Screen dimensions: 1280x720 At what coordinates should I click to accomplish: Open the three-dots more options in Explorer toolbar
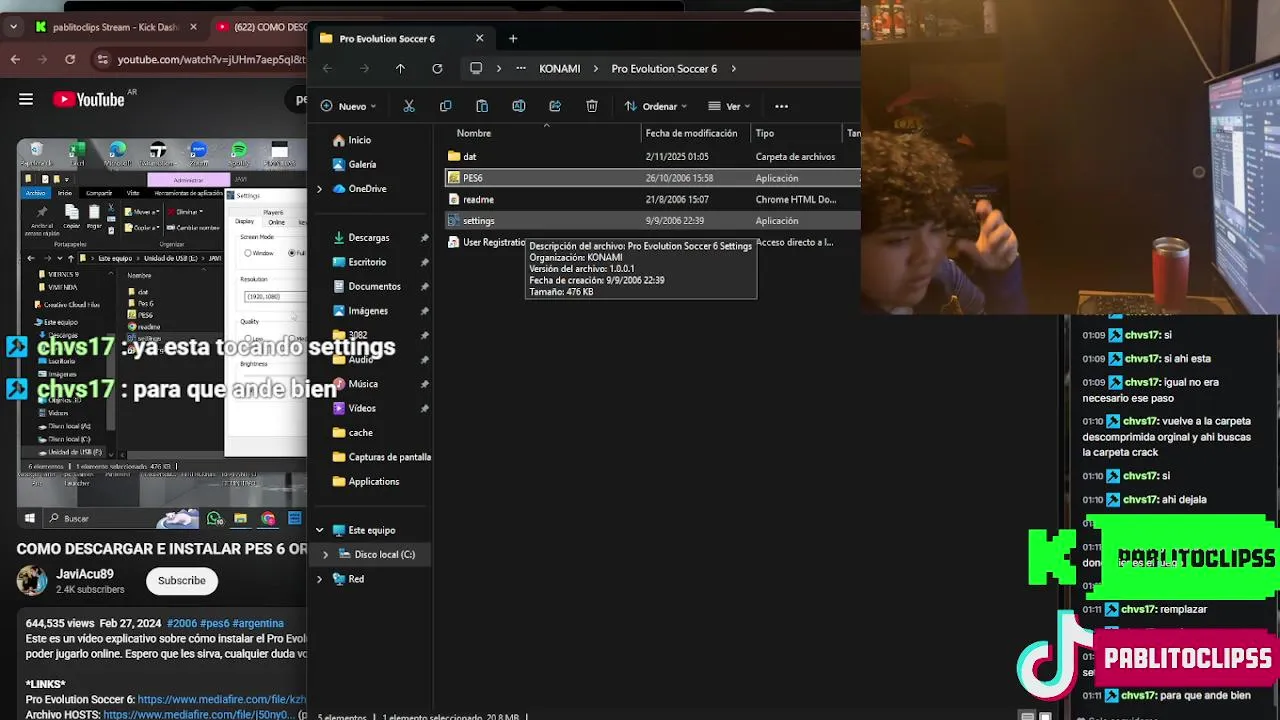click(x=781, y=106)
